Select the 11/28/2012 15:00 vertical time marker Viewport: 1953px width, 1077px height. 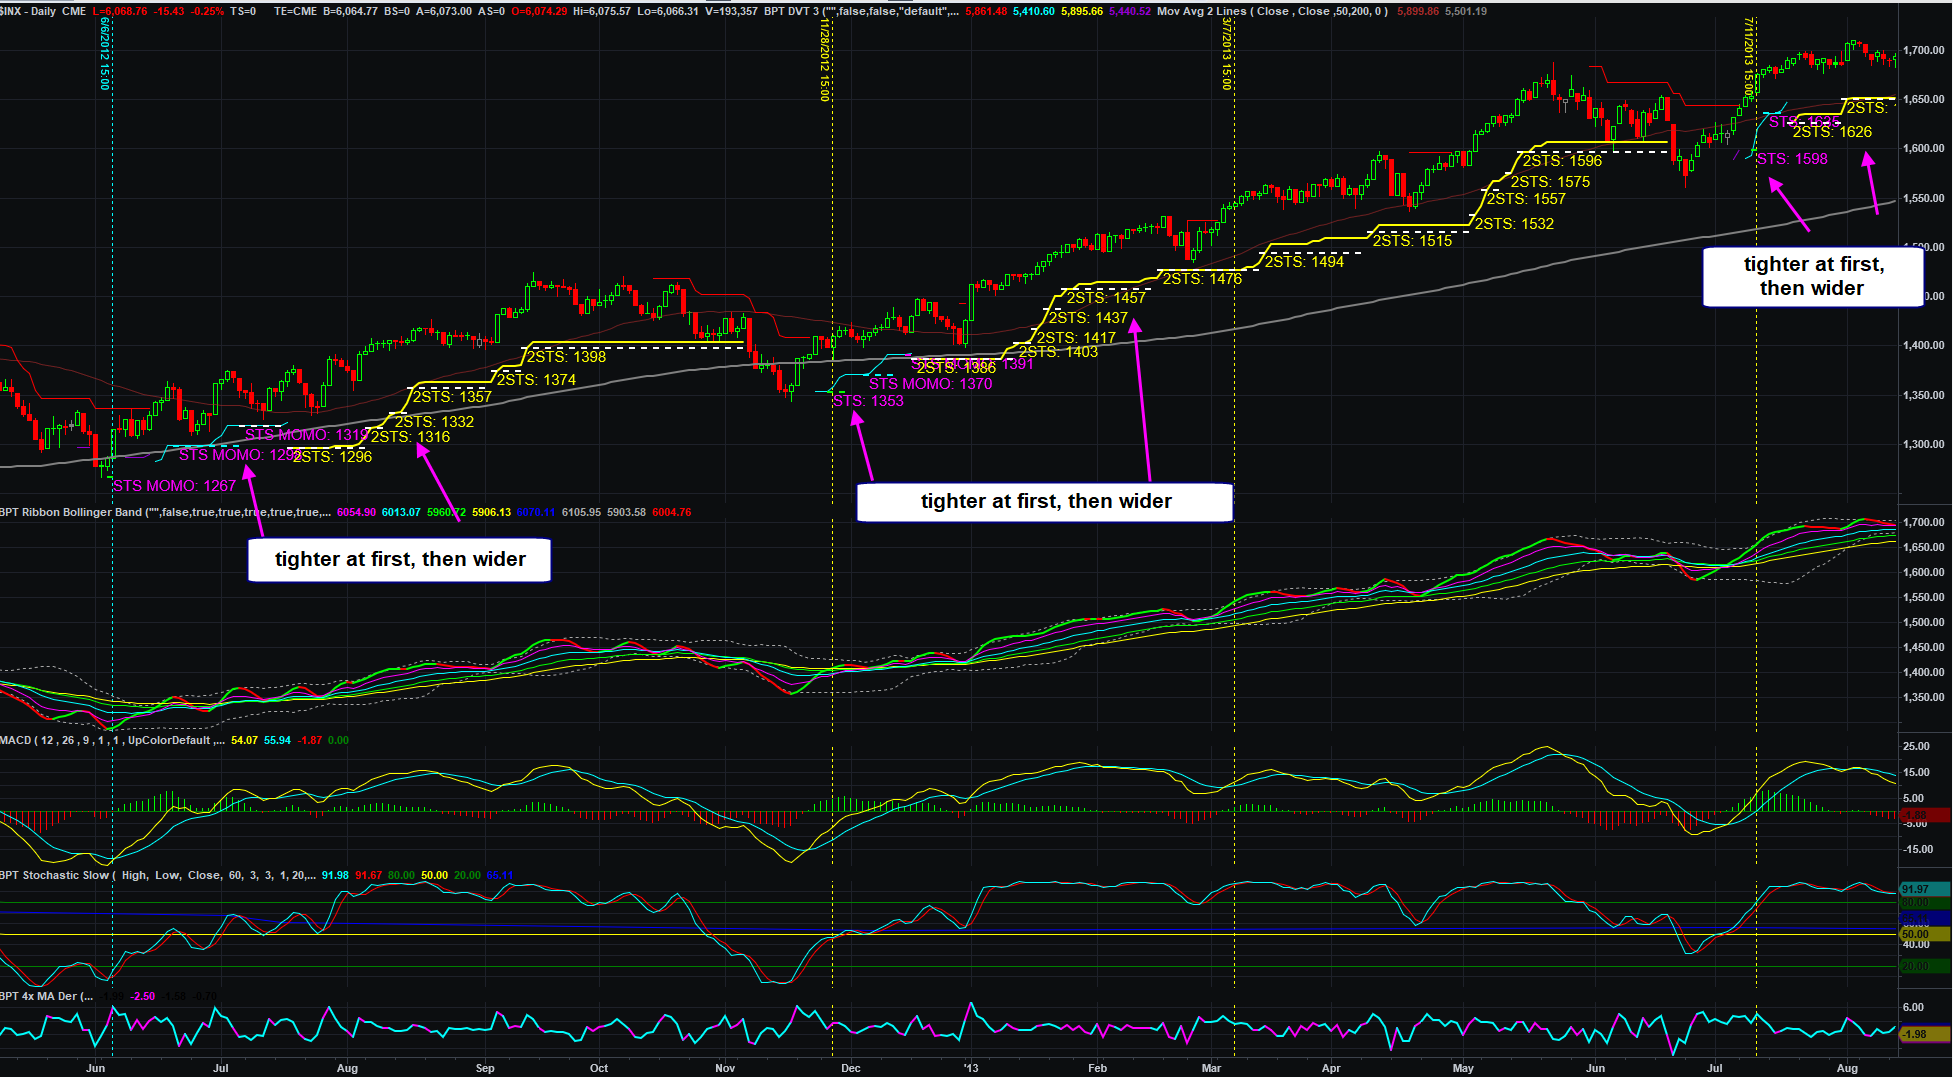[x=825, y=60]
